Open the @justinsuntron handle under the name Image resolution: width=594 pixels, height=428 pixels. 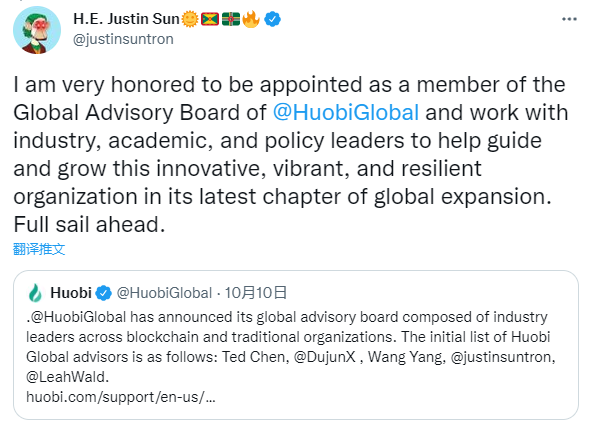123,39
